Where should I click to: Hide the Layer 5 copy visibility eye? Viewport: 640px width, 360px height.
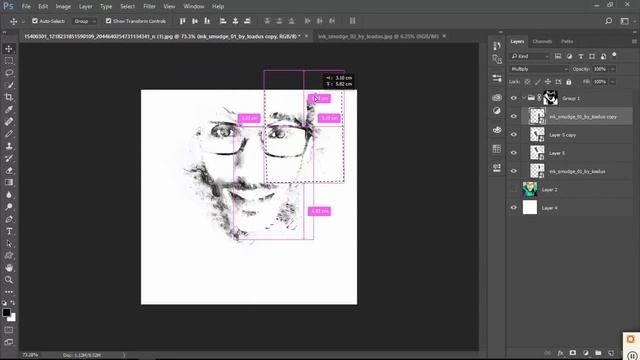(x=513, y=135)
